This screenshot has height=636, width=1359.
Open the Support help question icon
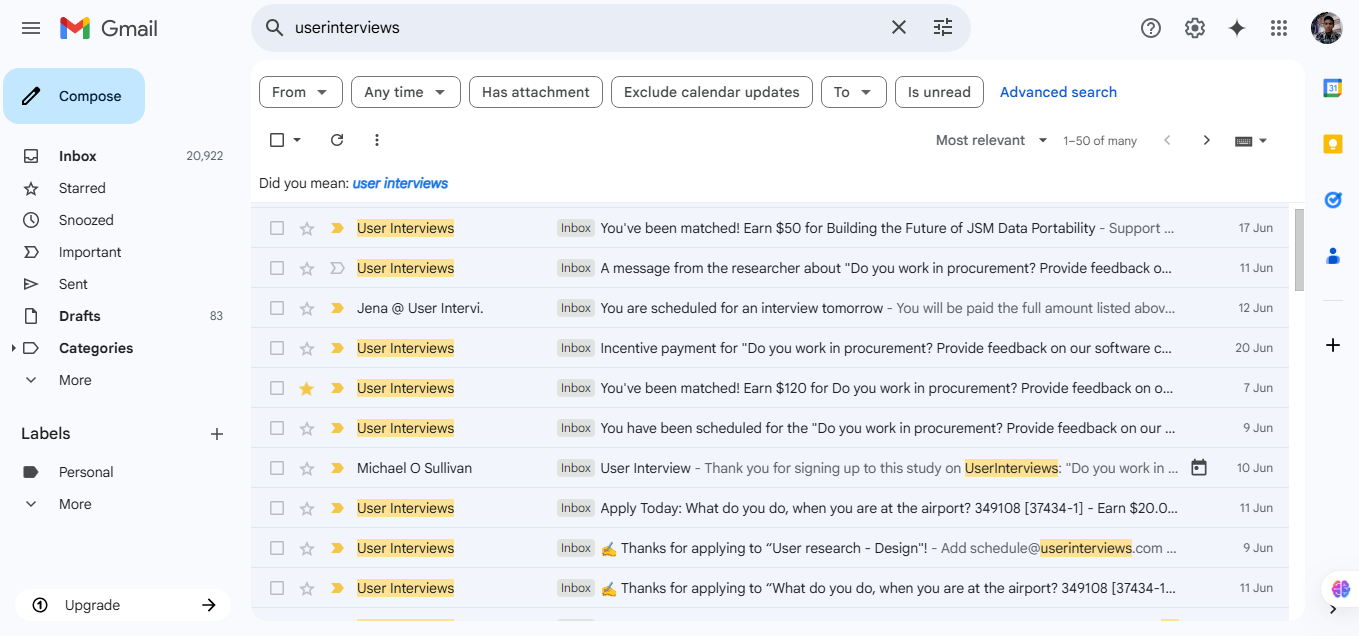[1150, 28]
